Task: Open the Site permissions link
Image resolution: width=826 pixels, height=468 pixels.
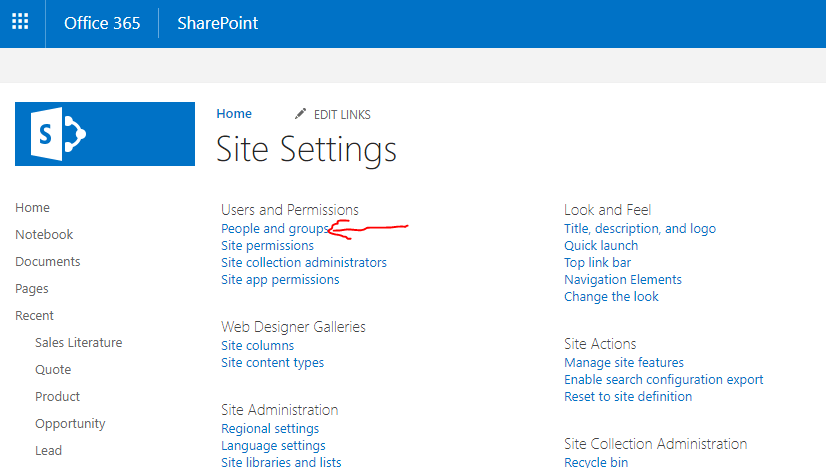Action: [x=267, y=246]
